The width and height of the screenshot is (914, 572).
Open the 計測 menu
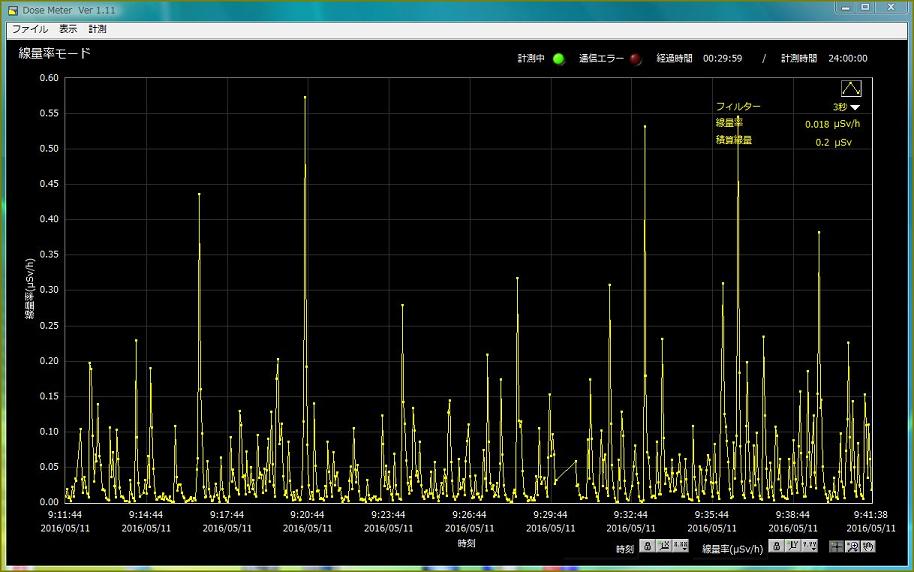tap(97, 30)
